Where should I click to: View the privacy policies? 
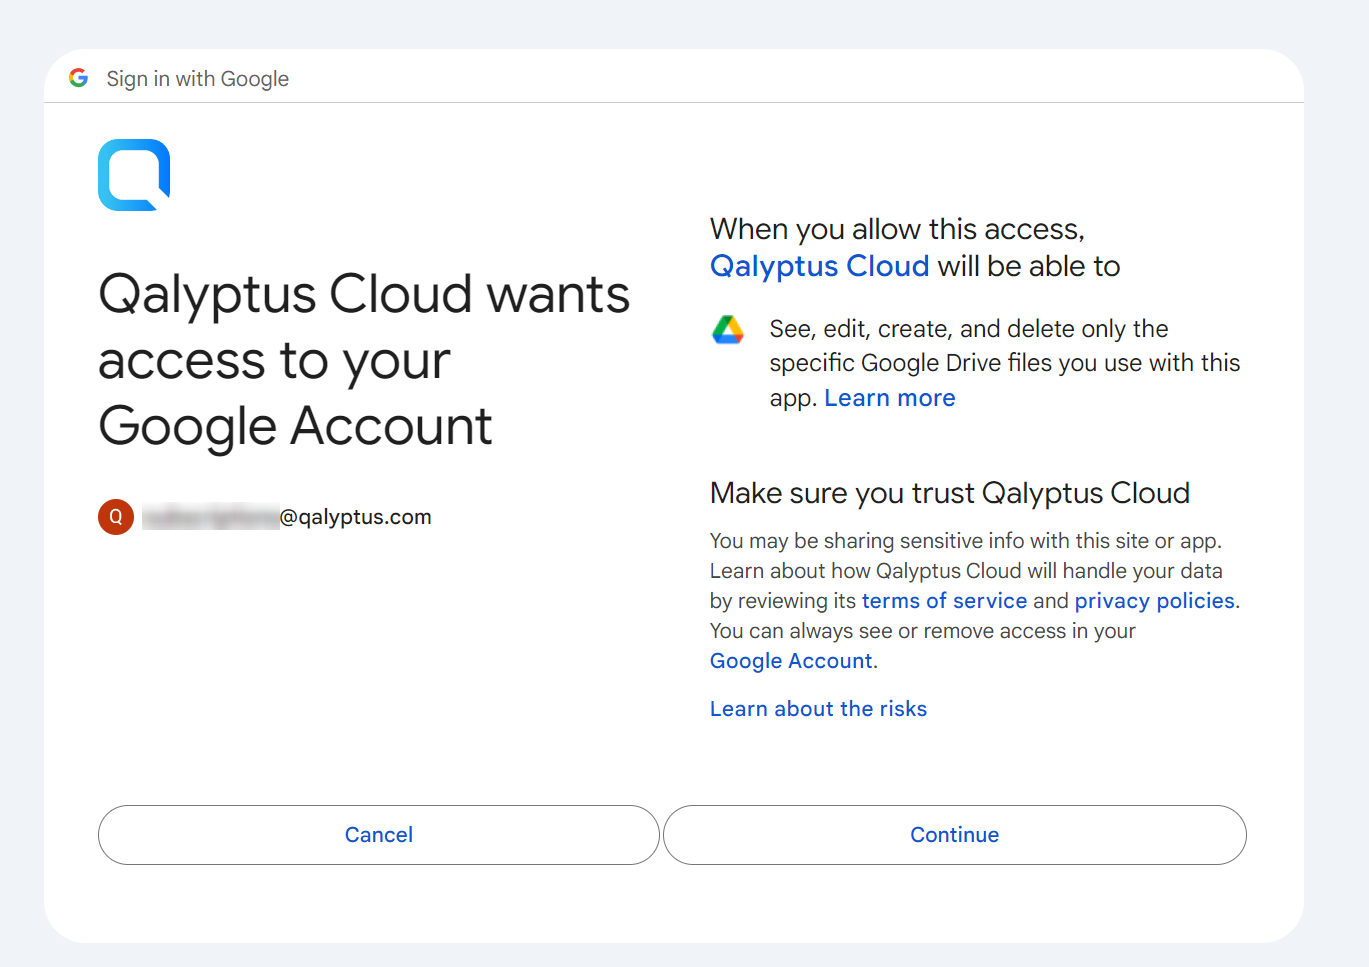[x=1154, y=600]
